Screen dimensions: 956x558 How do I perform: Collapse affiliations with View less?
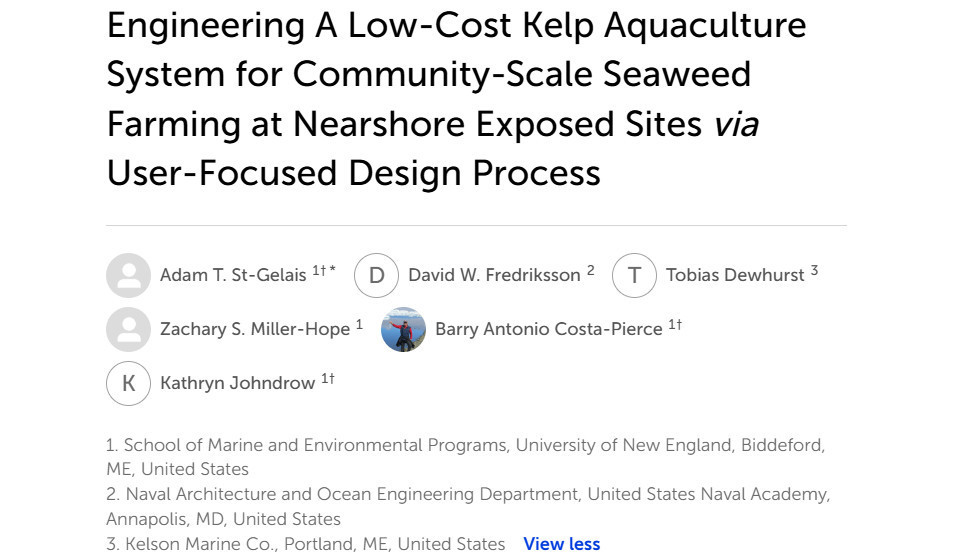pyautogui.click(x=562, y=543)
